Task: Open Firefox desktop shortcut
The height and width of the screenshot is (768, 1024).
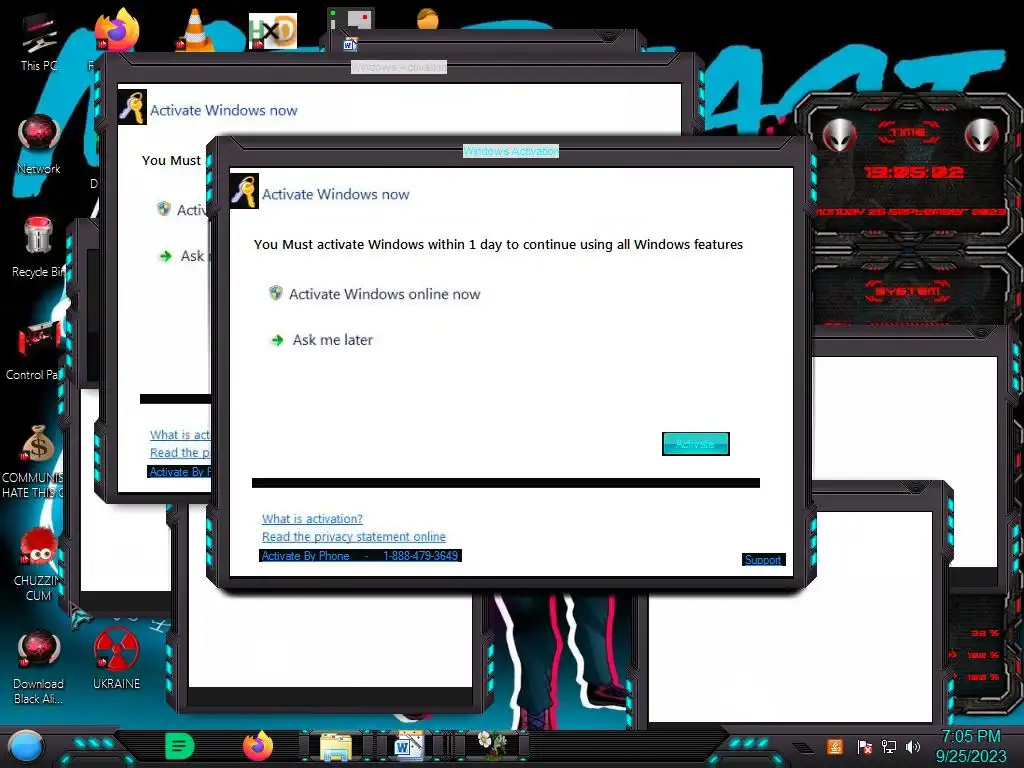Action: click(x=117, y=29)
